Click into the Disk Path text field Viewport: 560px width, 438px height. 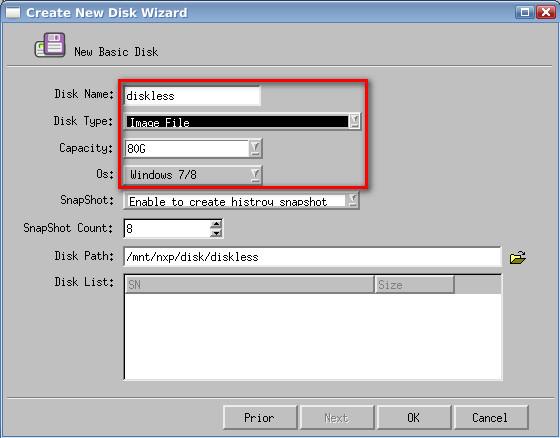312,257
